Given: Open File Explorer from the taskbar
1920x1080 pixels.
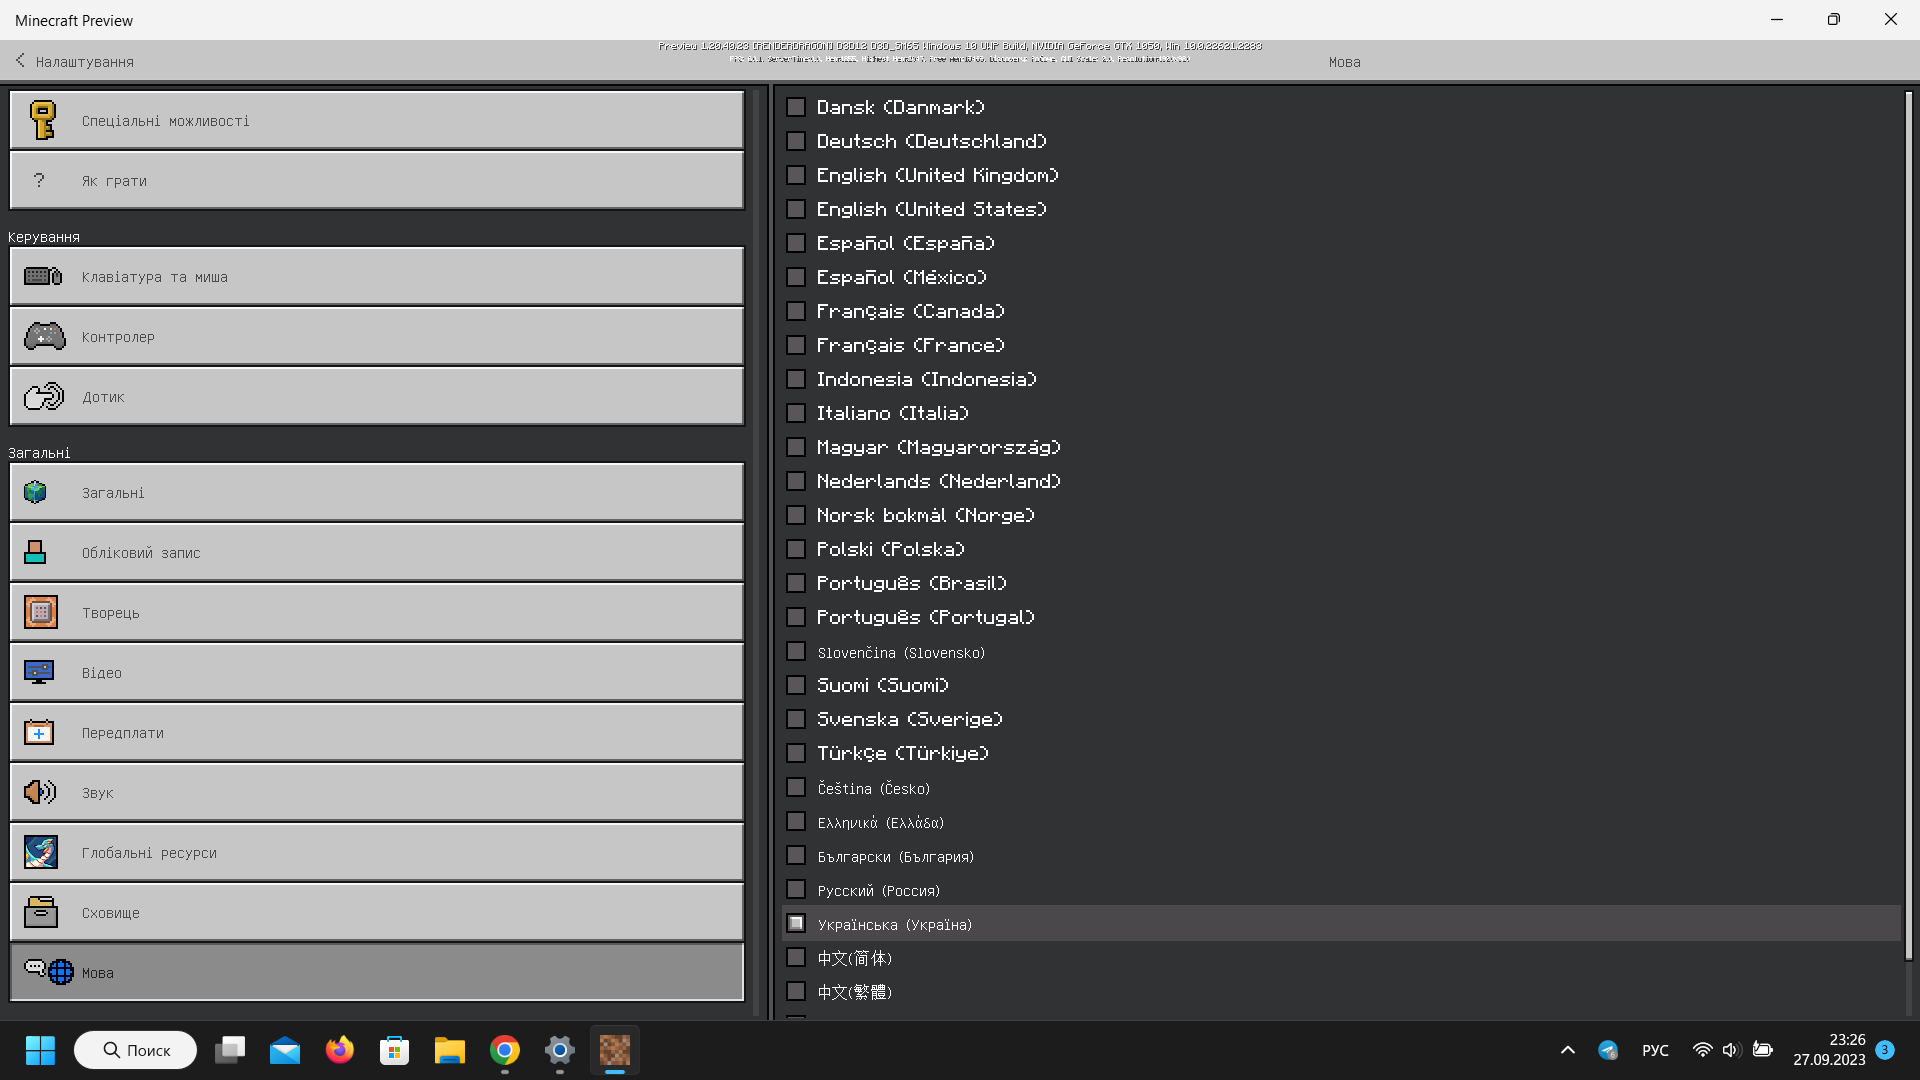Looking at the screenshot, I should point(450,1050).
